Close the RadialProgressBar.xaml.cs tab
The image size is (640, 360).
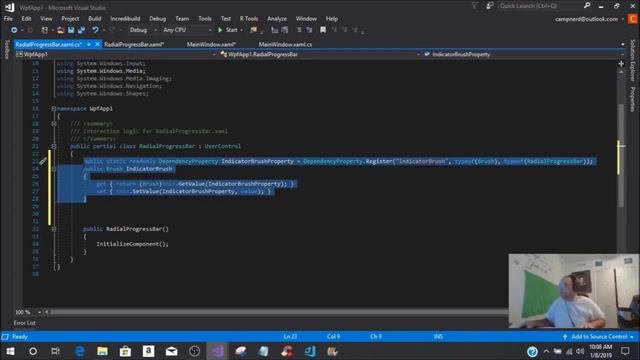(97, 44)
